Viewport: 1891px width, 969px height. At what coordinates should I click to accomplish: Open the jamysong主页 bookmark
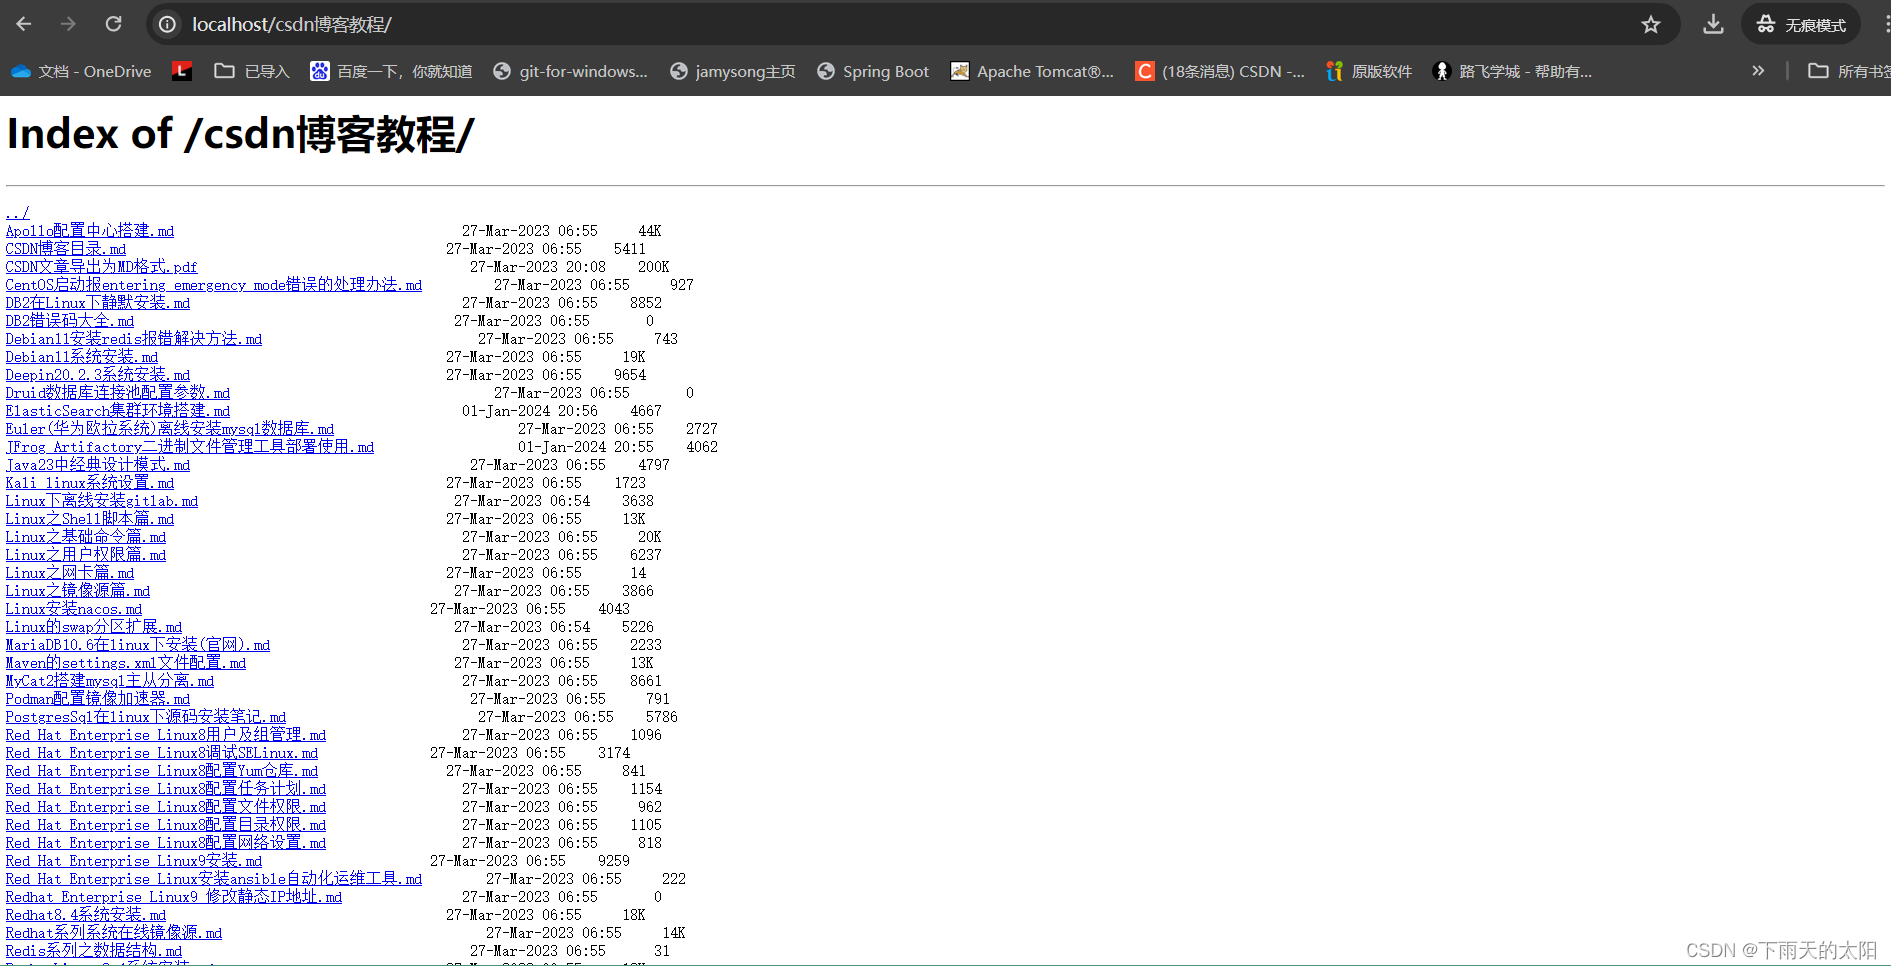coord(733,71)
